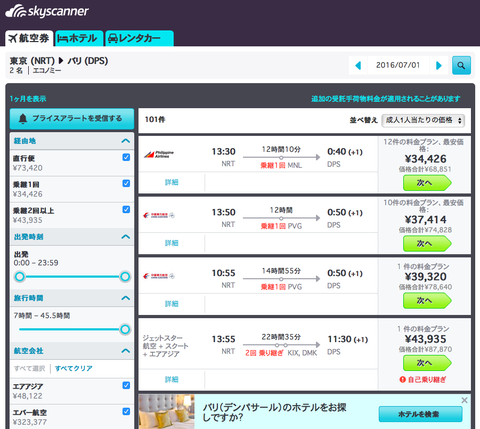Screen dimensions: 480x429
Task: Collapse the 旅行時間 filter section
Action: click(x=126, y=298)
